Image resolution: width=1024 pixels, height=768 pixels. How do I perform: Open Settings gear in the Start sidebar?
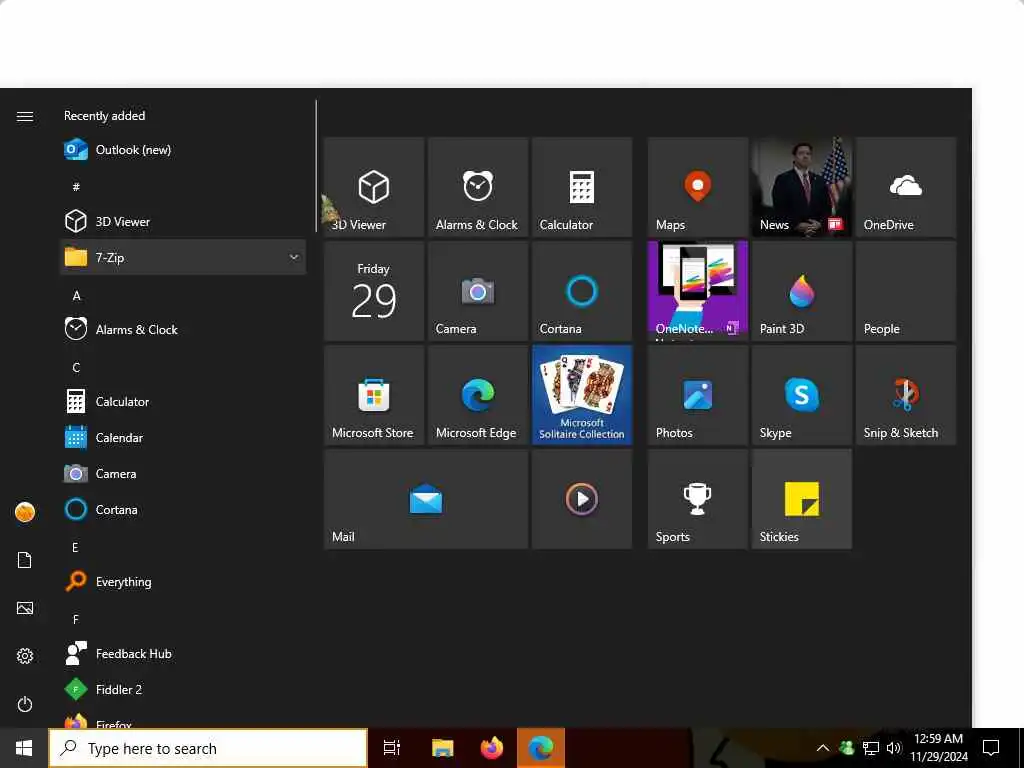coord(25,656)
